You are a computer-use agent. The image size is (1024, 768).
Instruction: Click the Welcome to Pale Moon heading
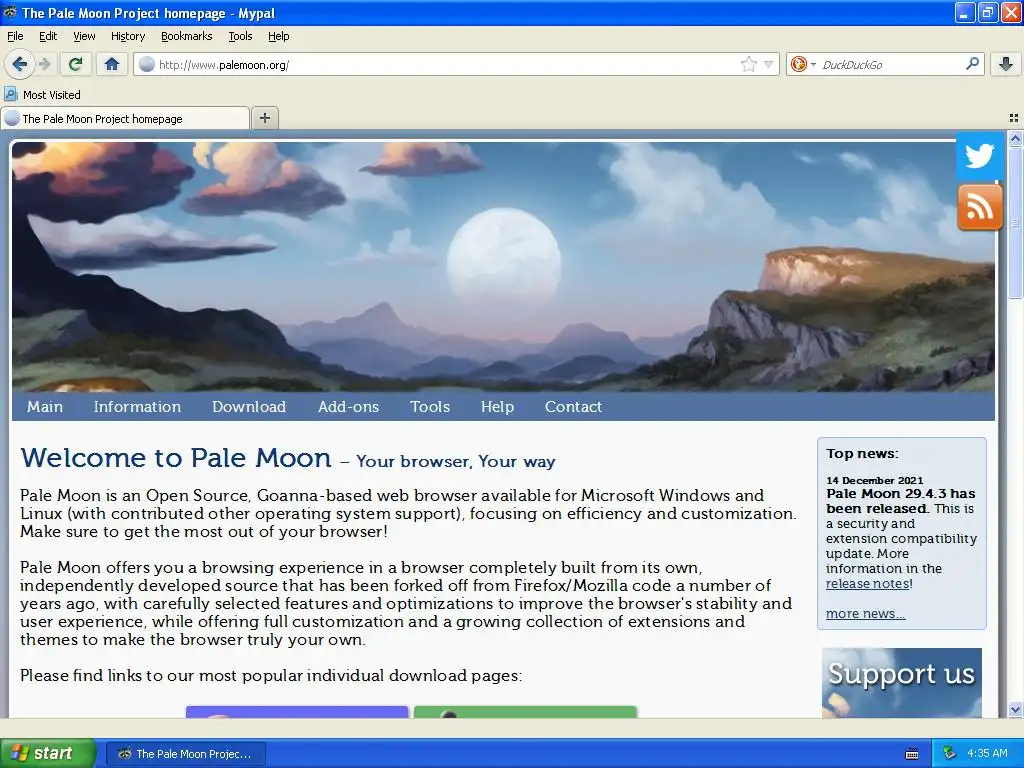(176, 458)
